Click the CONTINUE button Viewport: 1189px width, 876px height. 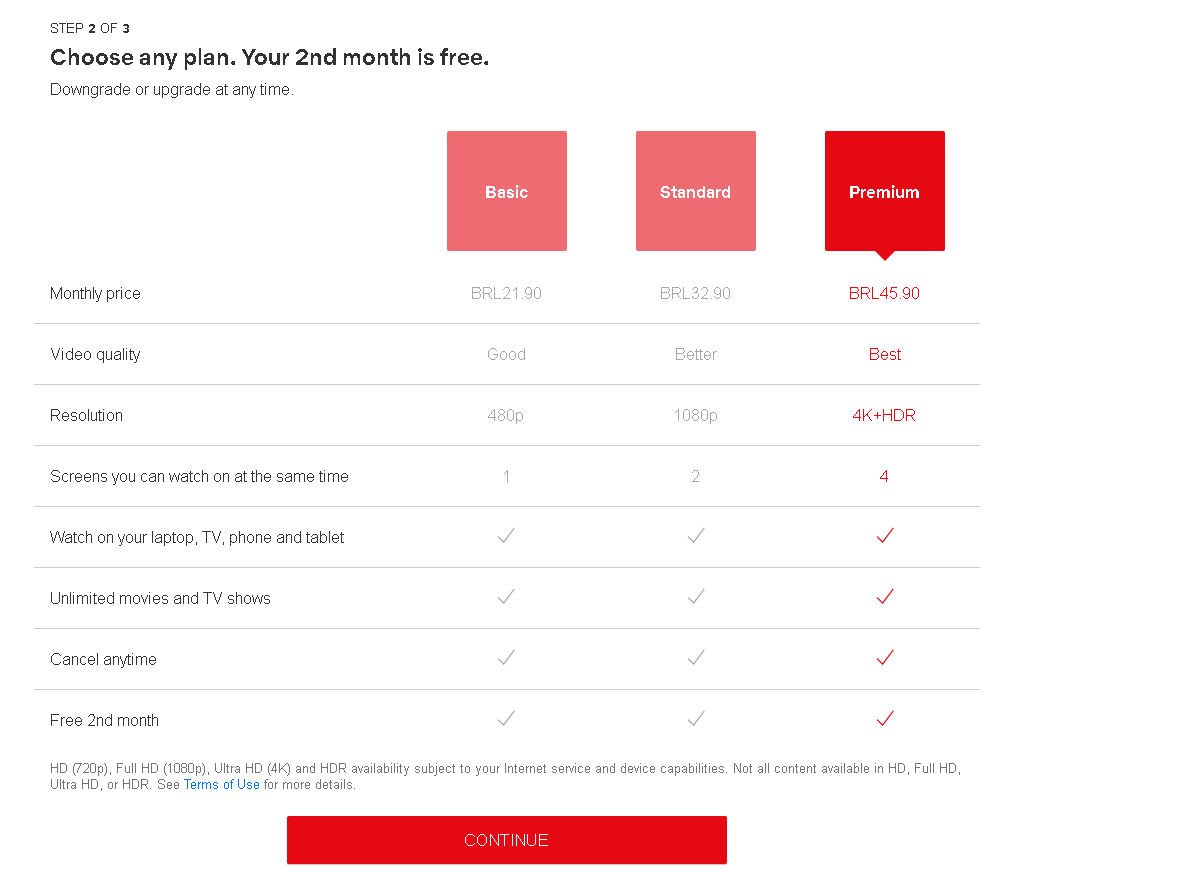coord(507,840)
